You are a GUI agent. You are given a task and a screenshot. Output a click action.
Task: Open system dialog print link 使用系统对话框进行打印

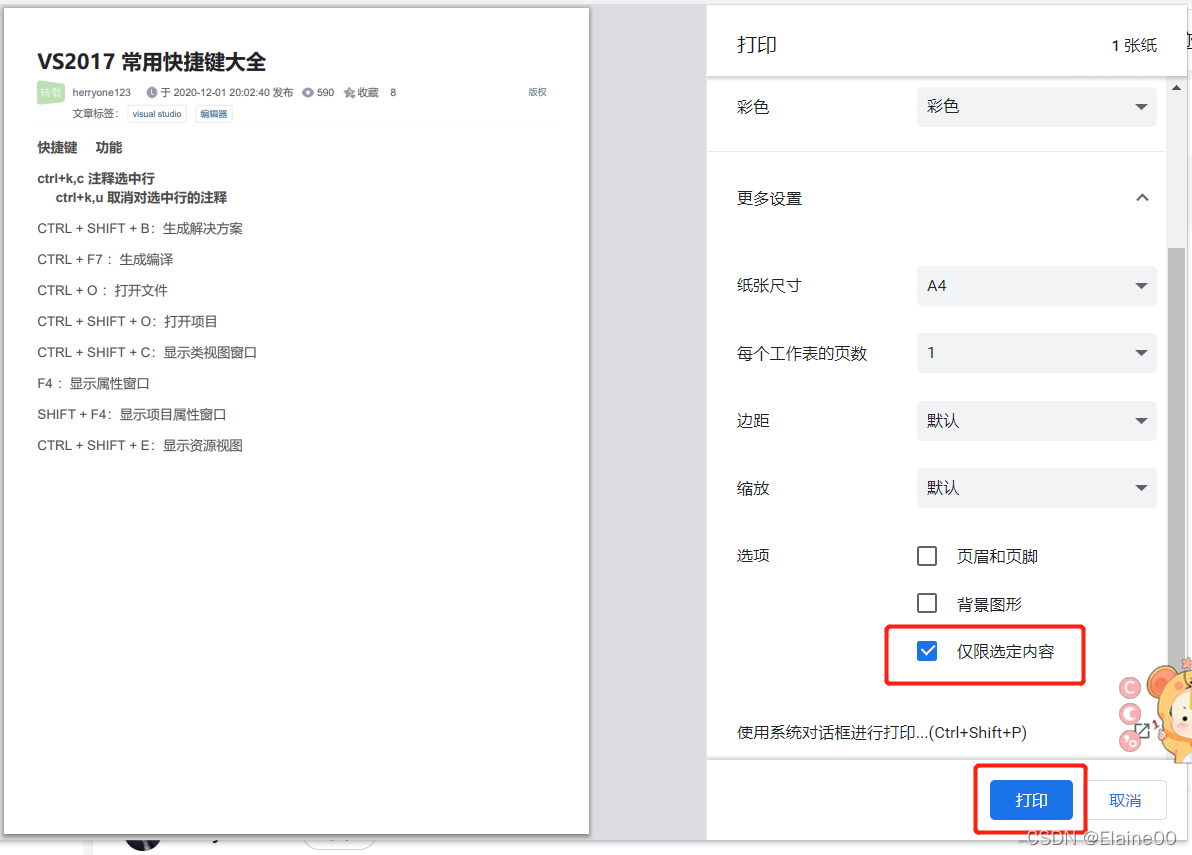point(881,733)
